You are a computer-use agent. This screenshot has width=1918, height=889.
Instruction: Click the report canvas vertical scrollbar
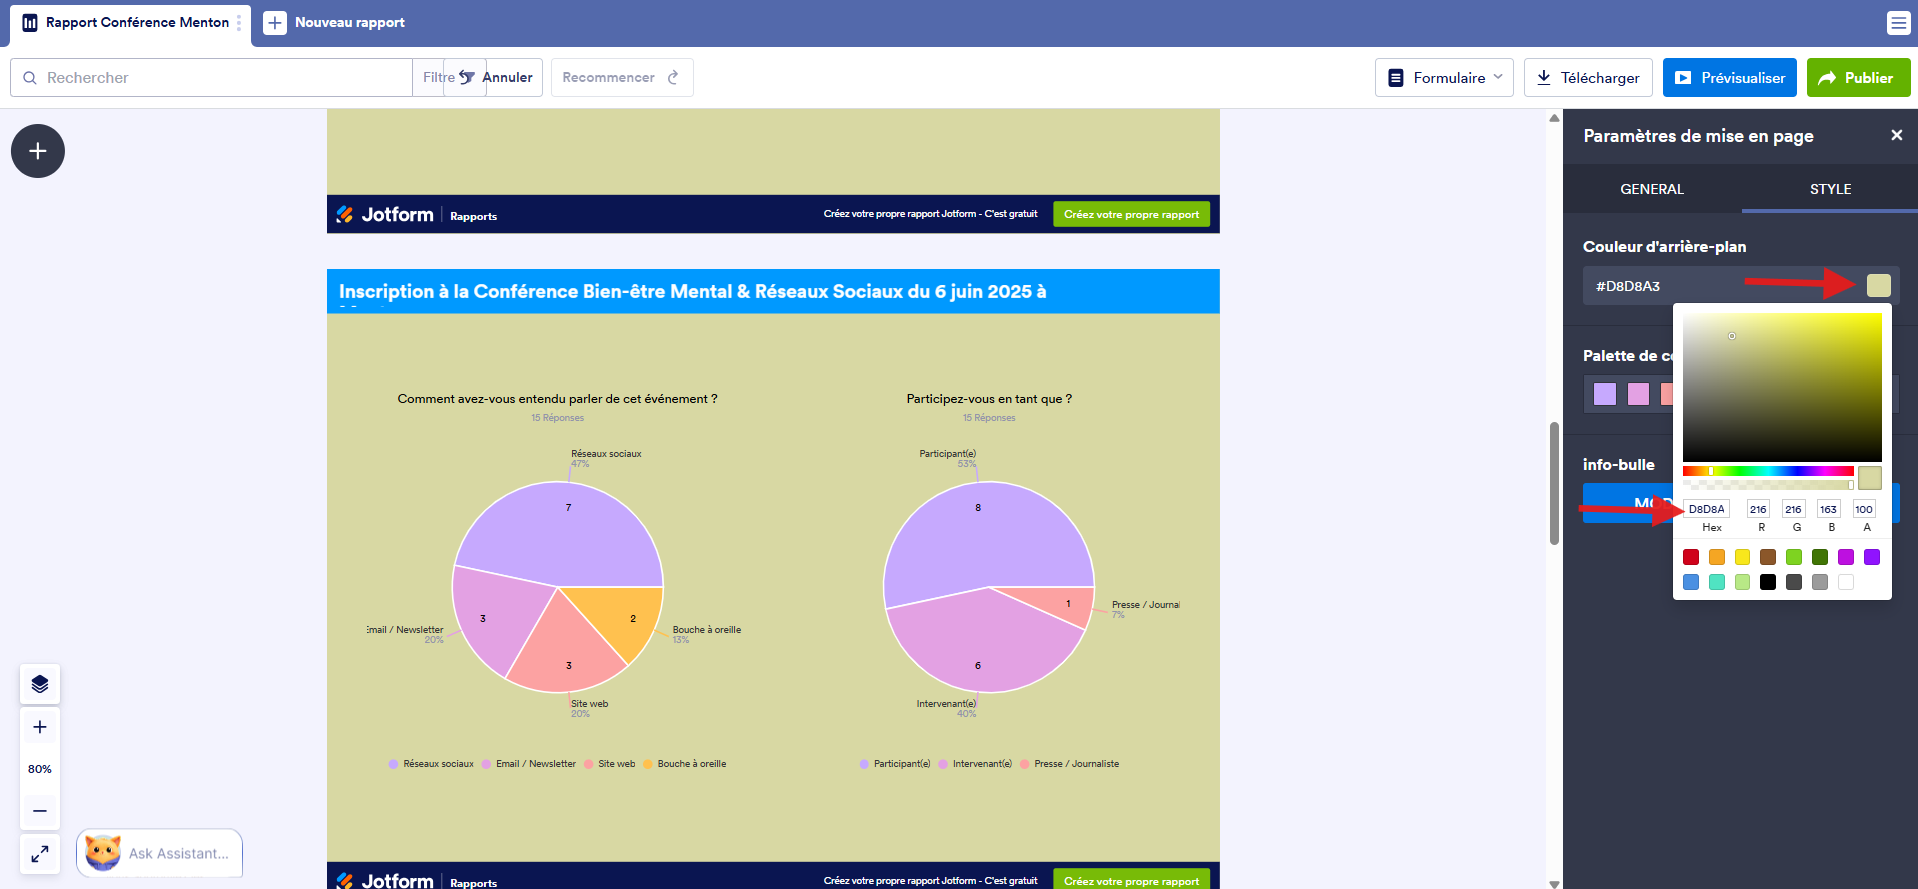click(x=1554, y=483)
